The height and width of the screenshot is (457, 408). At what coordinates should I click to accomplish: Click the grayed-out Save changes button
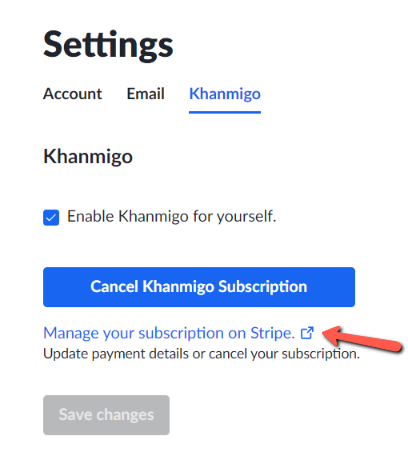(106, 415)
